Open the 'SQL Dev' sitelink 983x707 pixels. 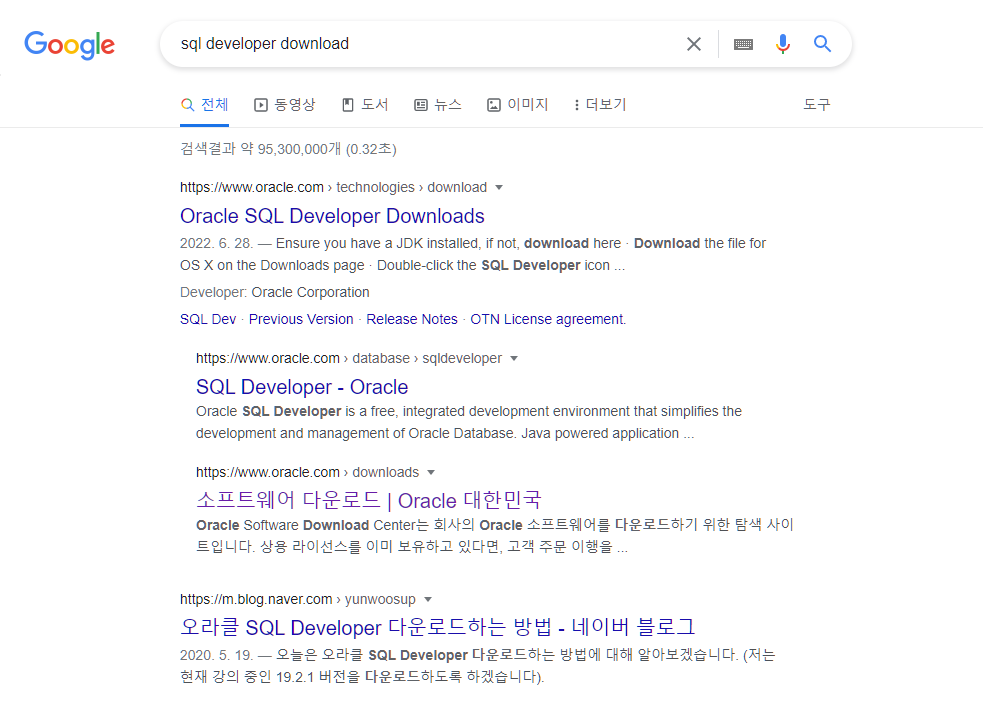point(208,319)
